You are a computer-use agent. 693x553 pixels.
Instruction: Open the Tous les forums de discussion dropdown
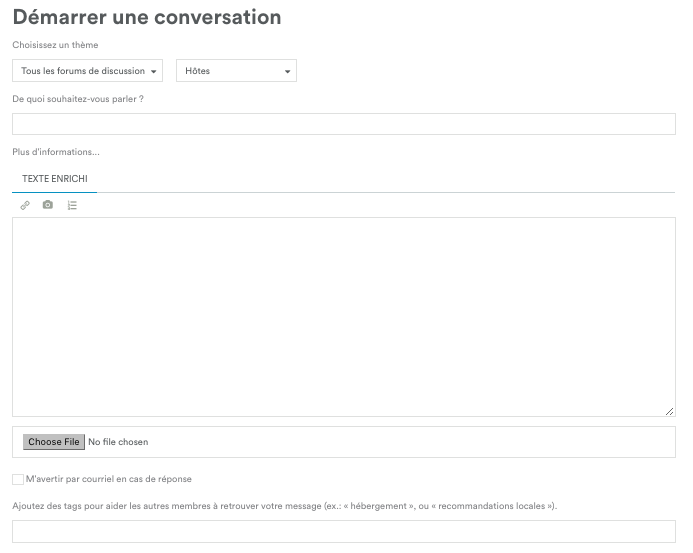pyautogui.click(x=88, y=71)
